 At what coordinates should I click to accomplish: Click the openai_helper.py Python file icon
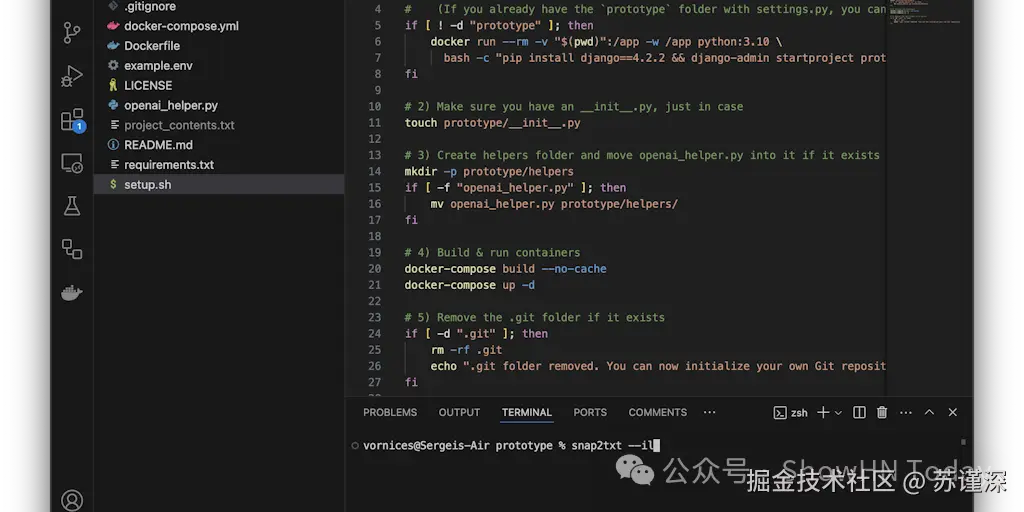coord(114,105)
